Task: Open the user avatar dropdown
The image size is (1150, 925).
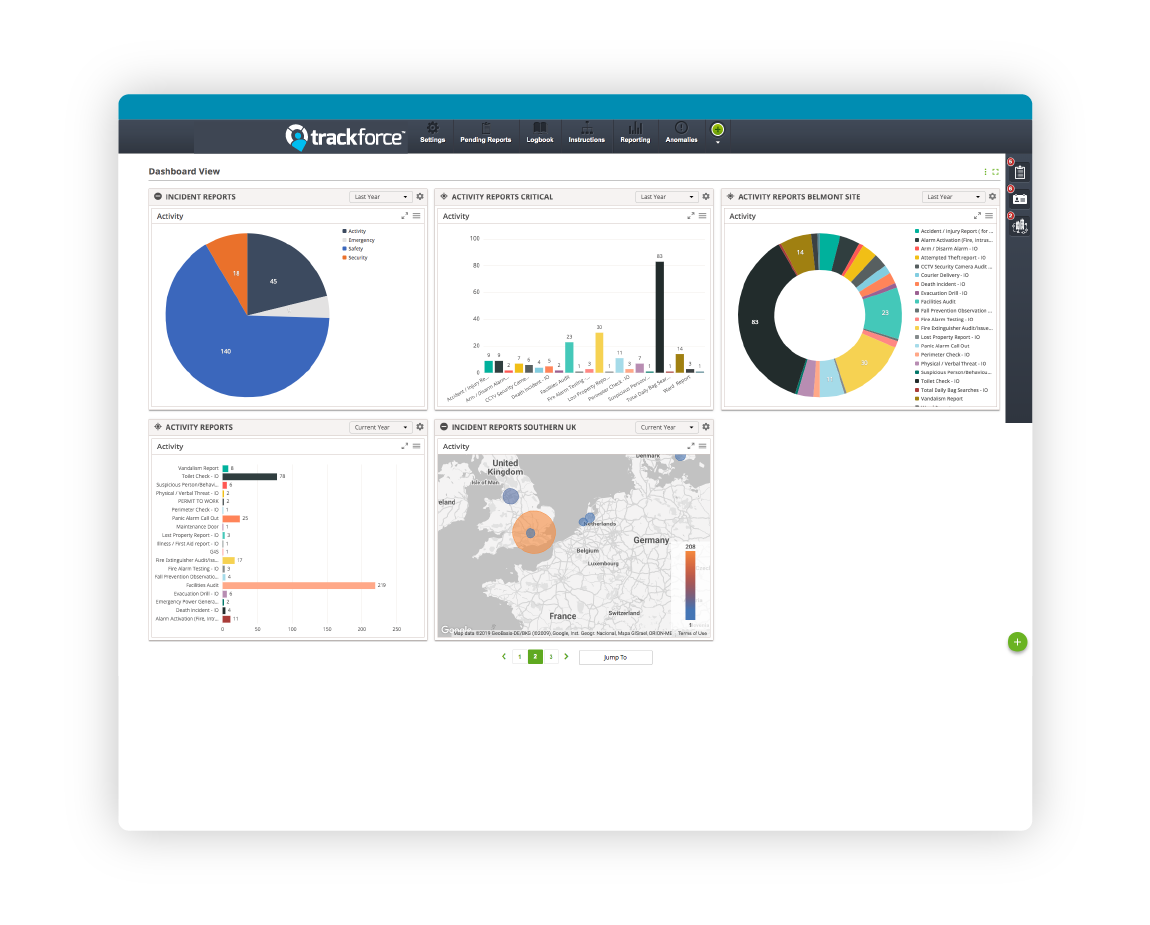Action: tap(716, 131)
